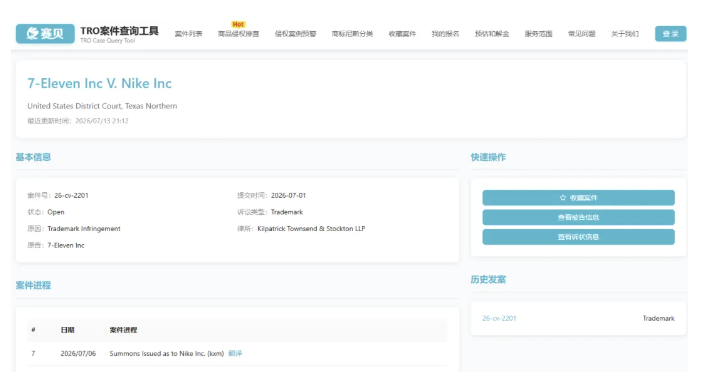Go to 侵权案例预警 in the navigation
The image size is (708, 385).
(295, 34)
